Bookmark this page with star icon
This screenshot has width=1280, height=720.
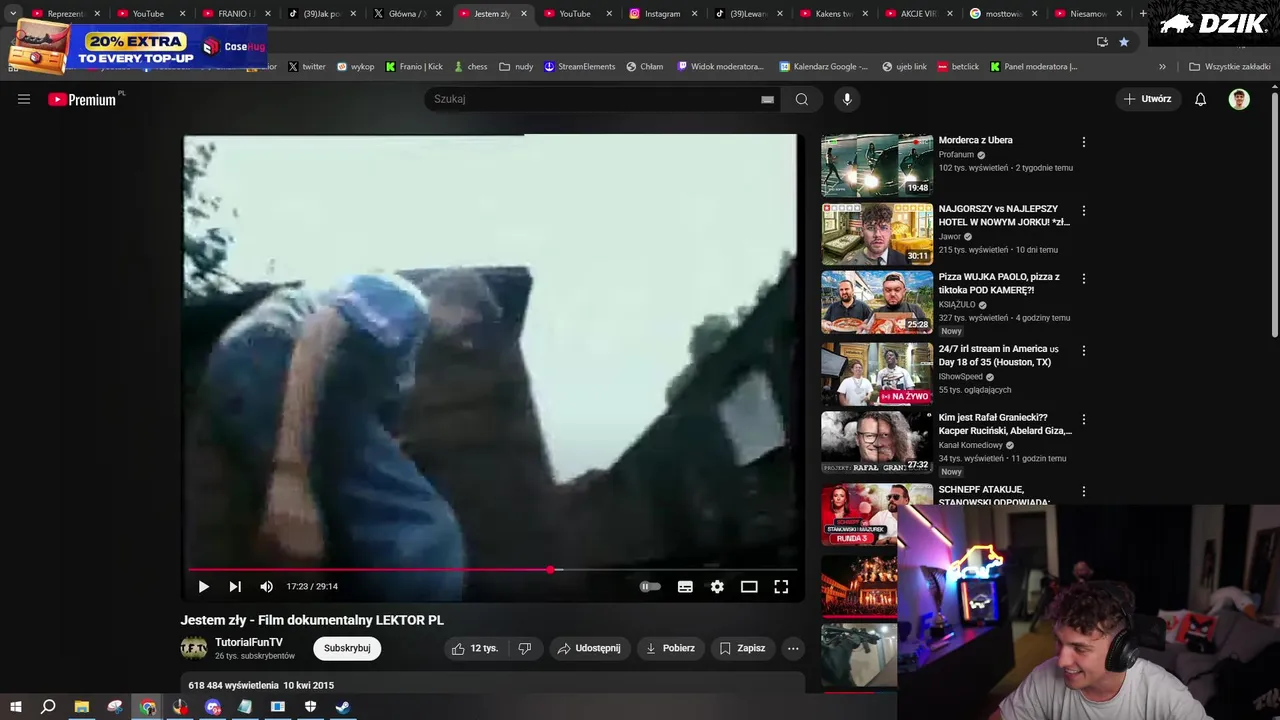pyautogui.click(x=1124, y=42)
